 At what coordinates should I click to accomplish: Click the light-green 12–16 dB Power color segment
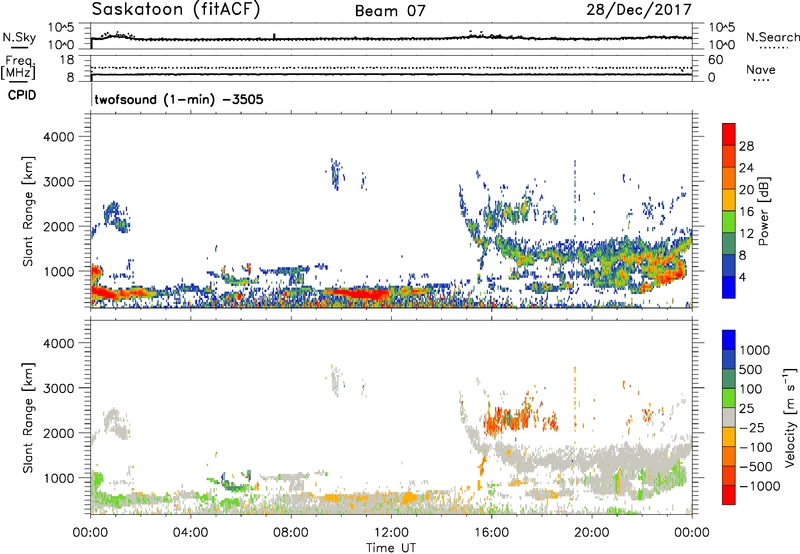(729, 222)
